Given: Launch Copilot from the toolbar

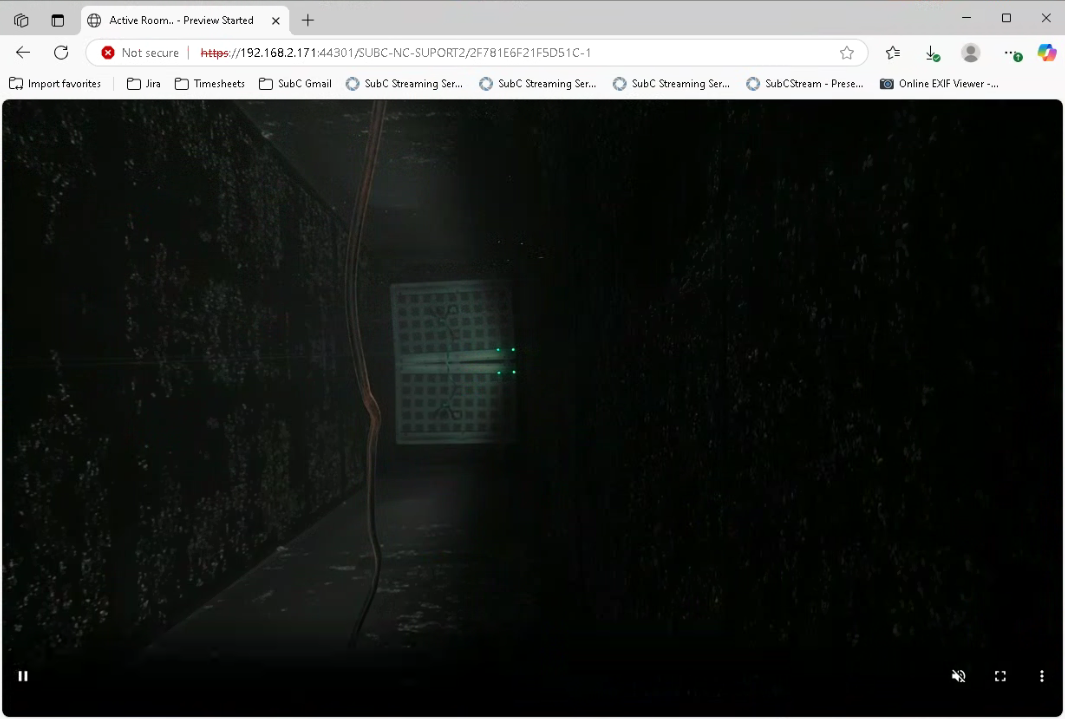Looking at the screenshot, I should 1046,53.
